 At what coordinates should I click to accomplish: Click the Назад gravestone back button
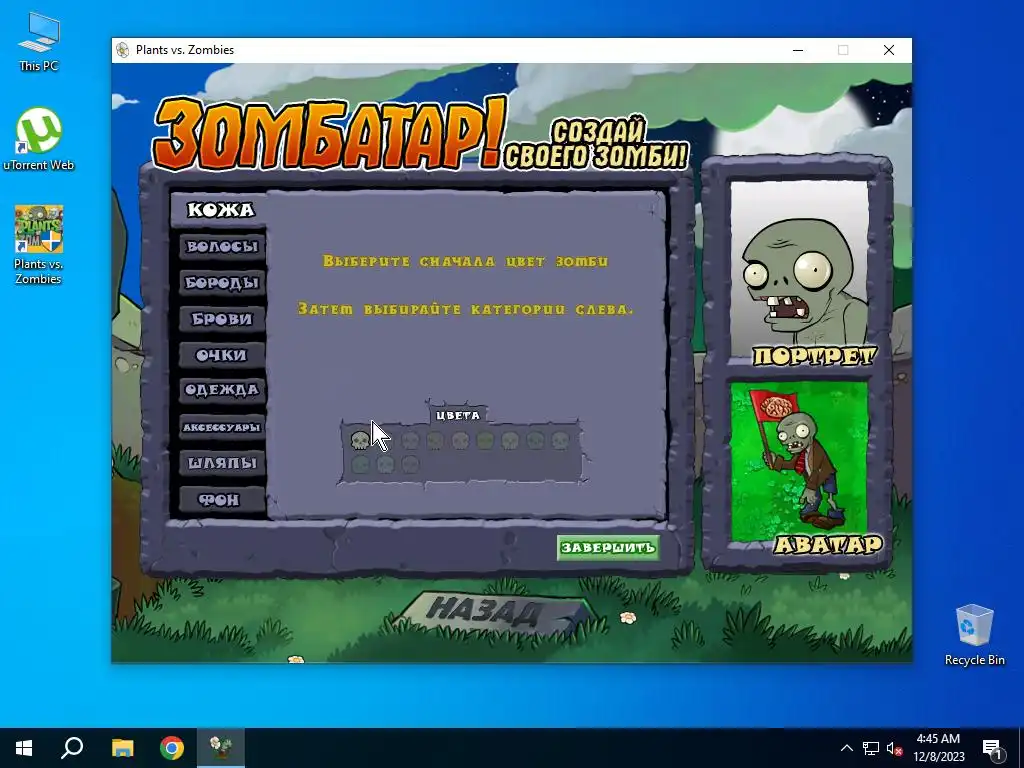tap(487, 613)
